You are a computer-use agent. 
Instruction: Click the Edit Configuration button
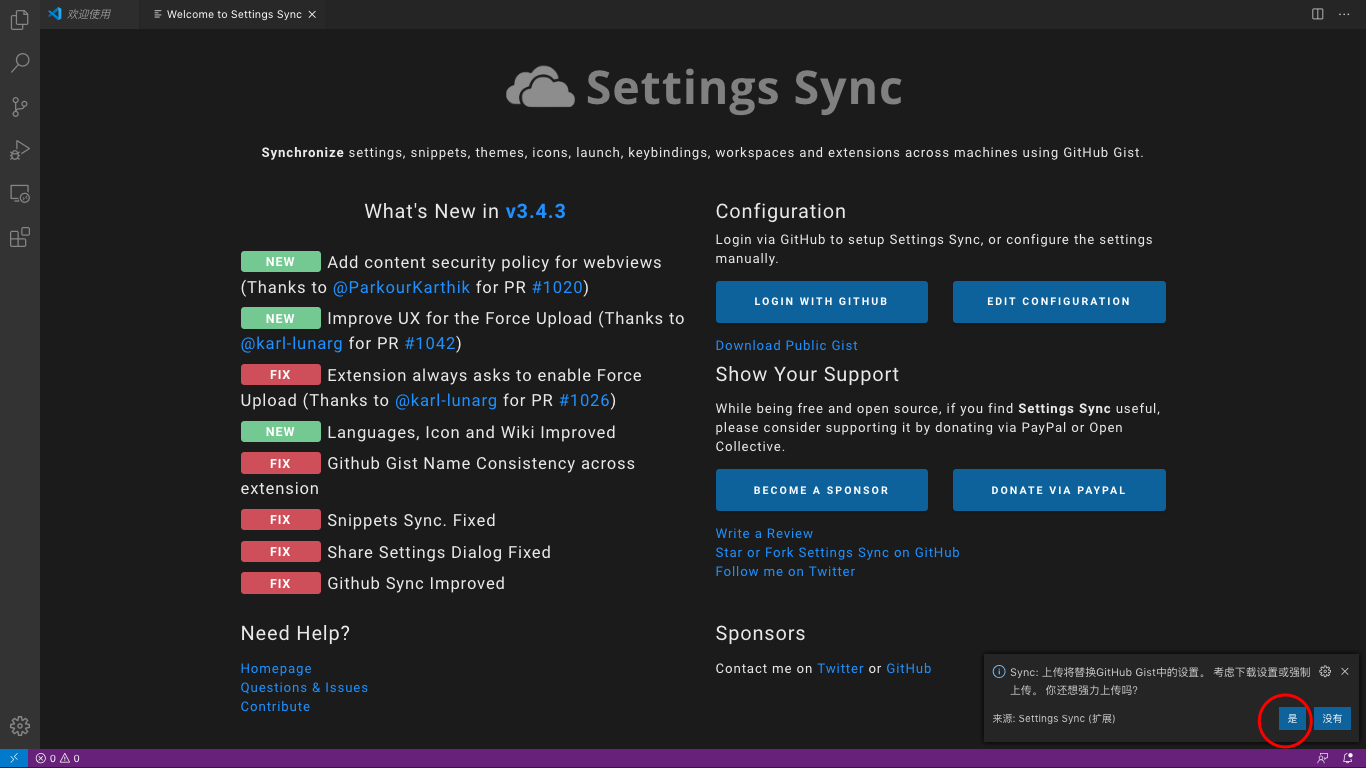[x=1058, y=301]
